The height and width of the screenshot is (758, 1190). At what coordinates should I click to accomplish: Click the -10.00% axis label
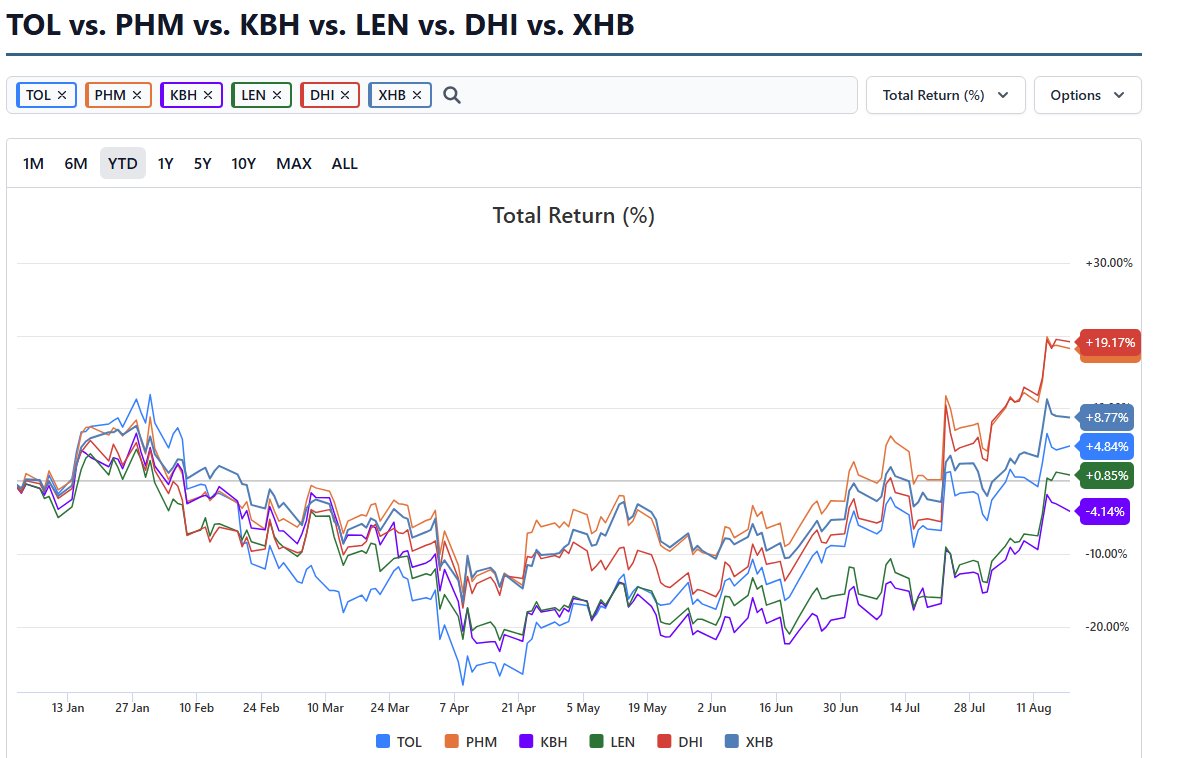point(1107,554)
